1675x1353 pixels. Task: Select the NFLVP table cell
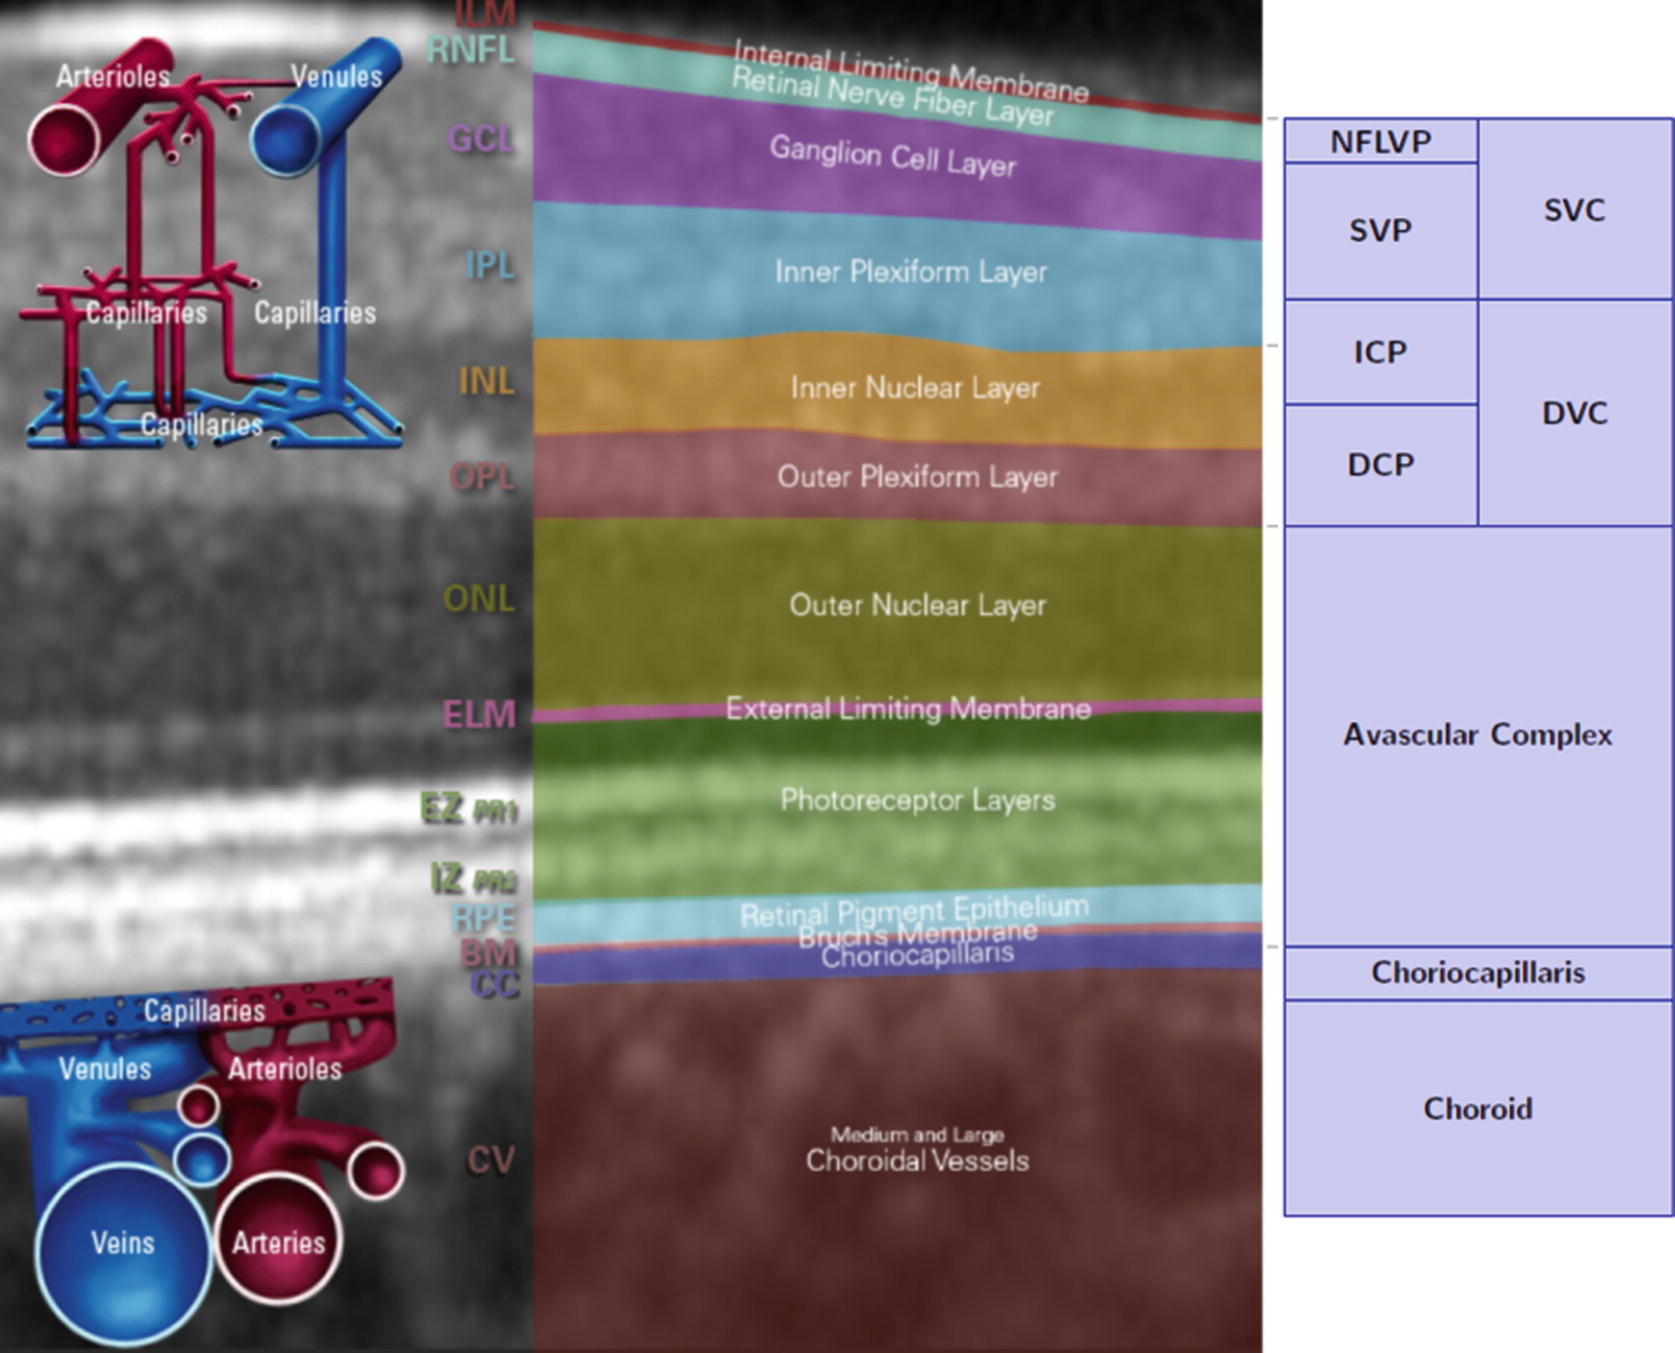(x=1380, y=141)
